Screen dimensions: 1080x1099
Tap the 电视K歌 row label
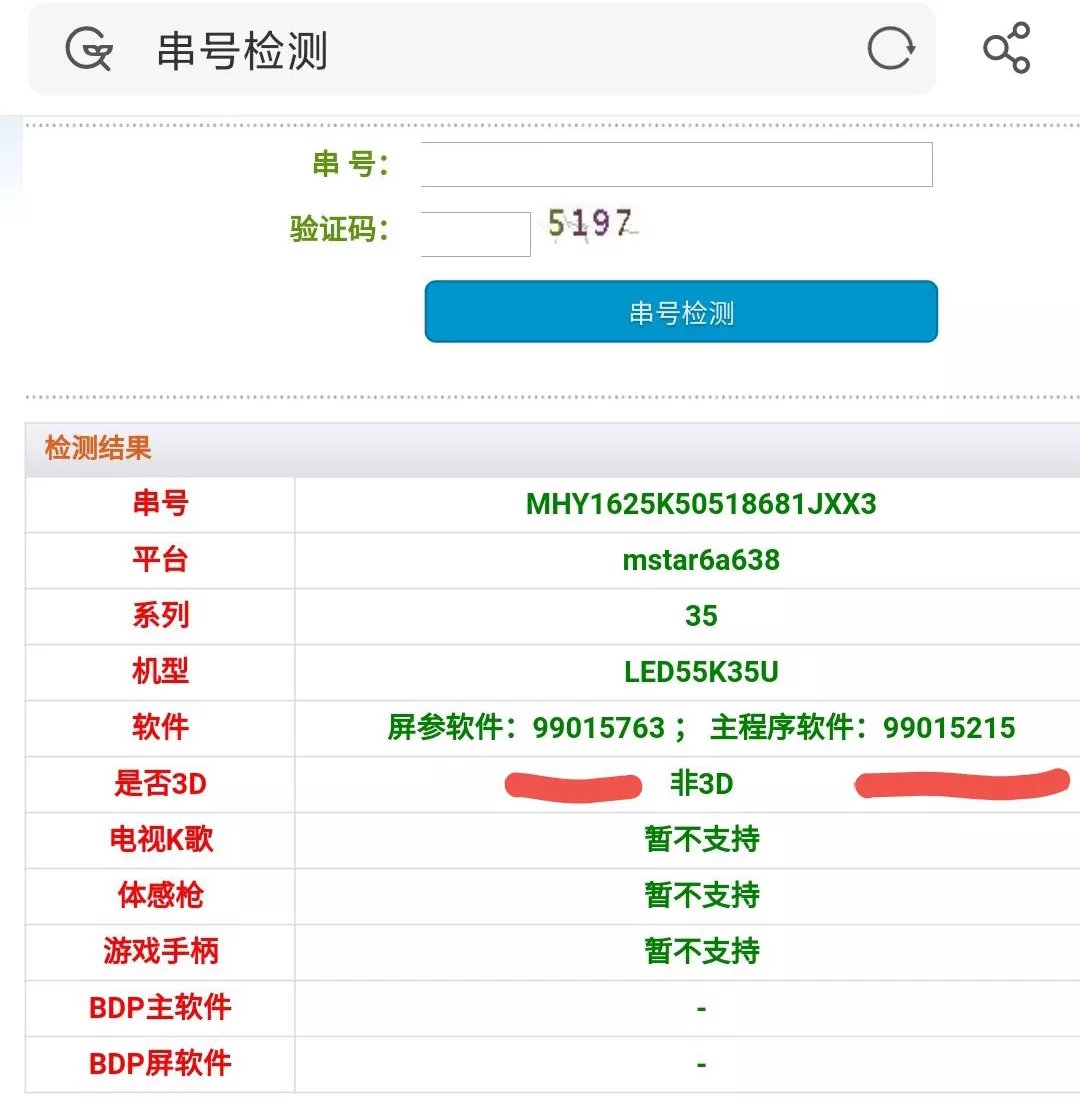161,840
